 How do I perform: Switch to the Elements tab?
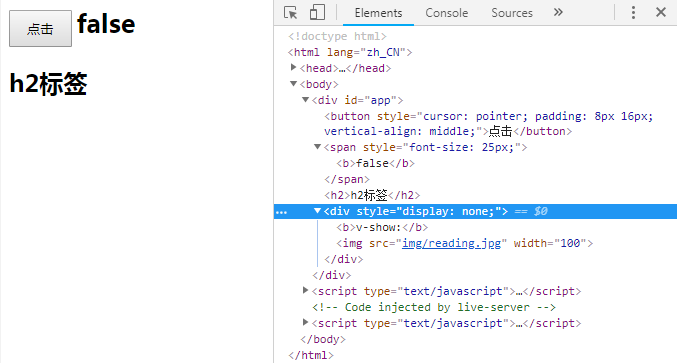pyautogui.click(x=378, y=13)
